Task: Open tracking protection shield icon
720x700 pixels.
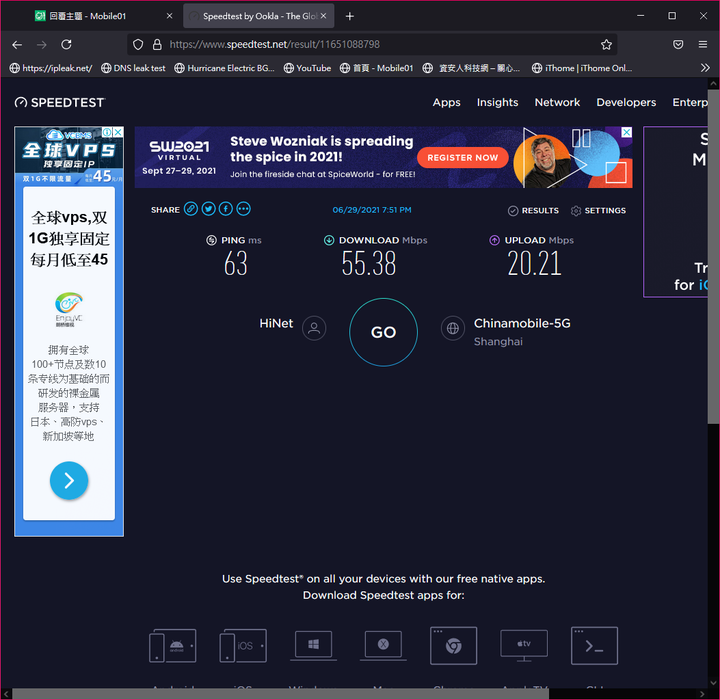Action: (x=138, y=45)
